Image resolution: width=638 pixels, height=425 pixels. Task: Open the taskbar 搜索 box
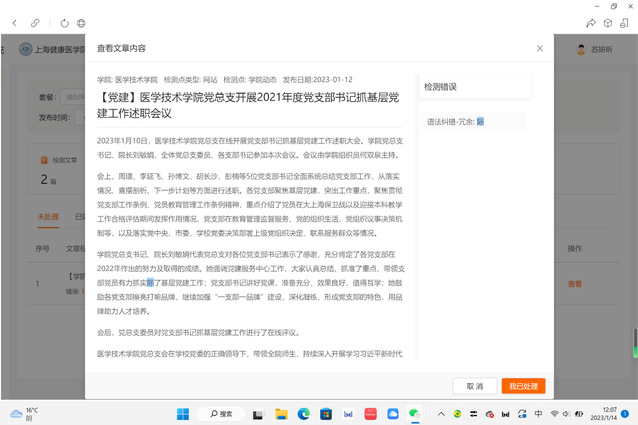[x=222, y=413]
